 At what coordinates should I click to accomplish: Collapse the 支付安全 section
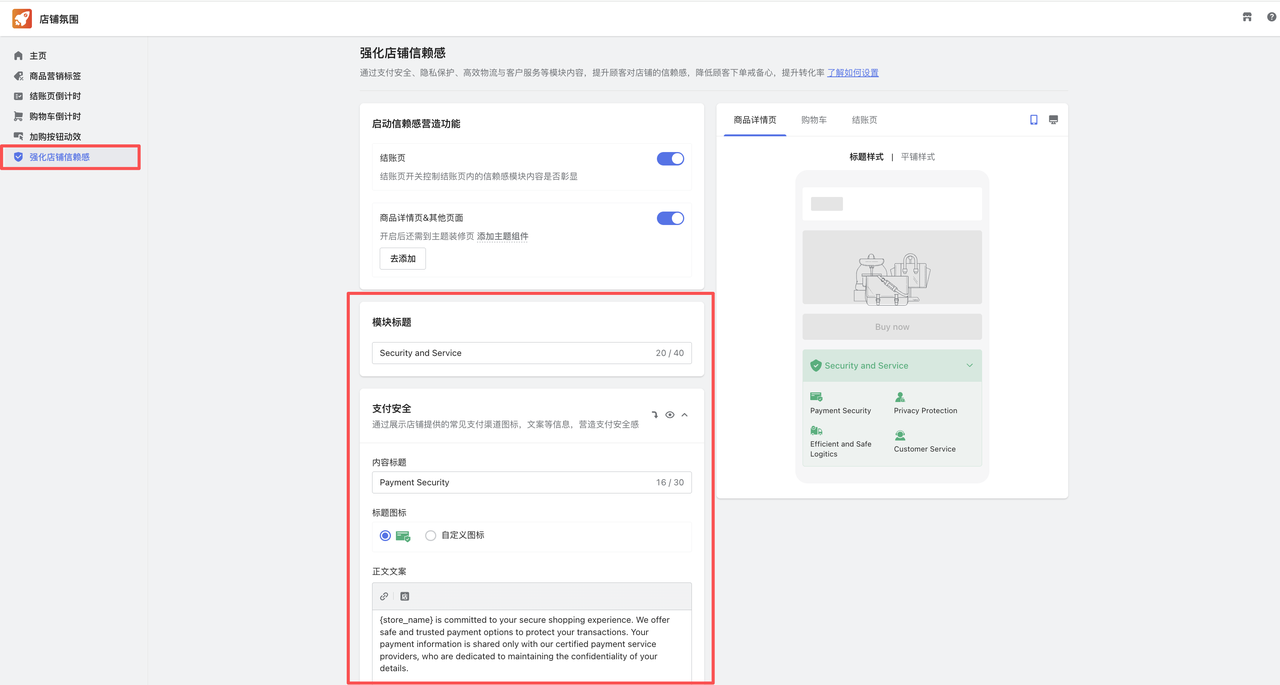coord(684,414)
